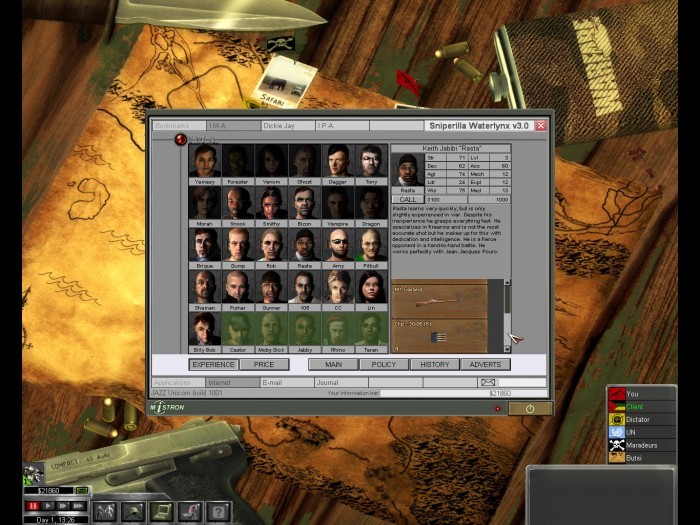Select the You faction flag icon
This screenshot has width=700, height=525.
click(x=617, y=394)
